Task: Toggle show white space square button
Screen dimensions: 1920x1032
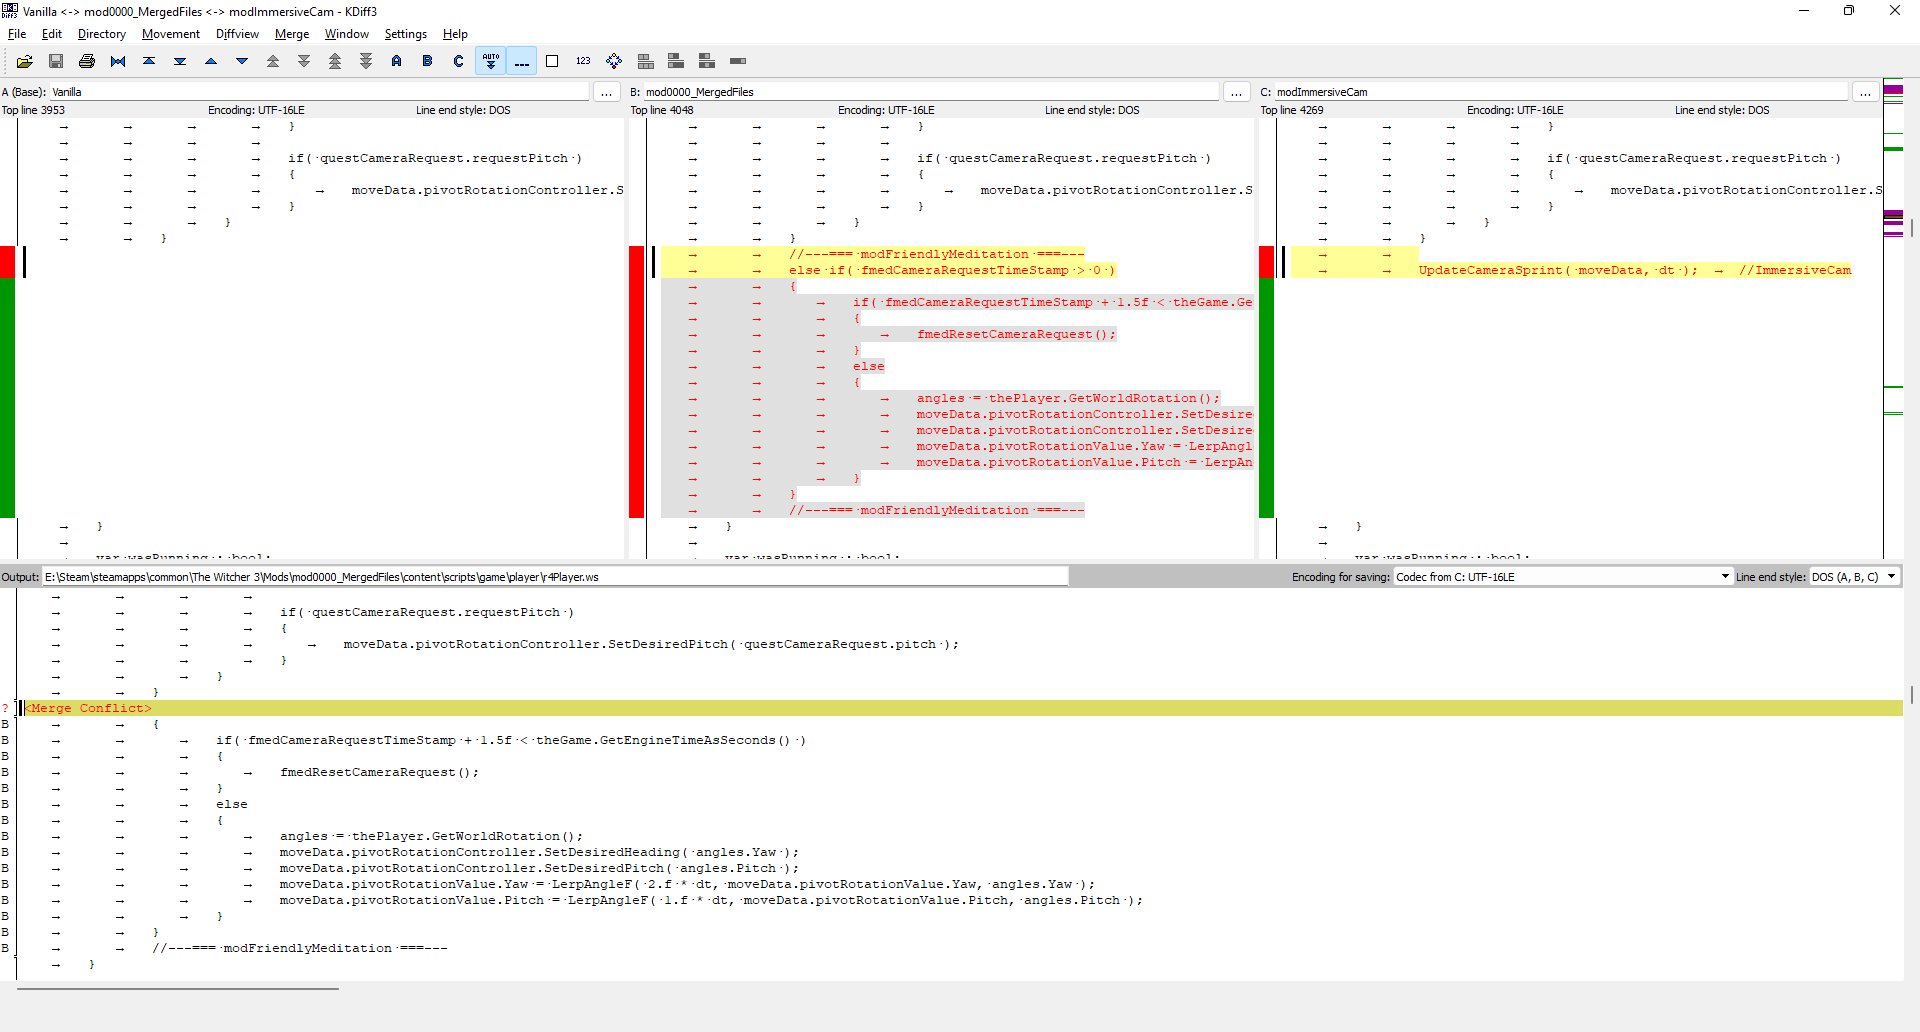Action: 552,61
